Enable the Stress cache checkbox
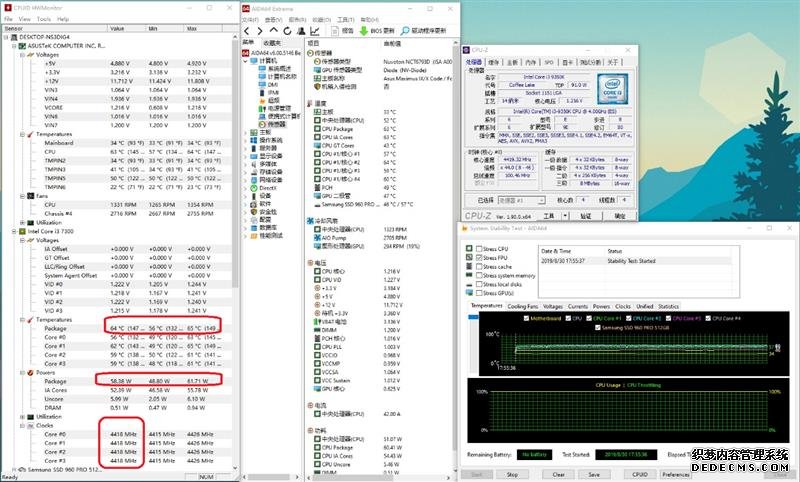The height and width of the screenshot is (482, 800). coord(479,267)
